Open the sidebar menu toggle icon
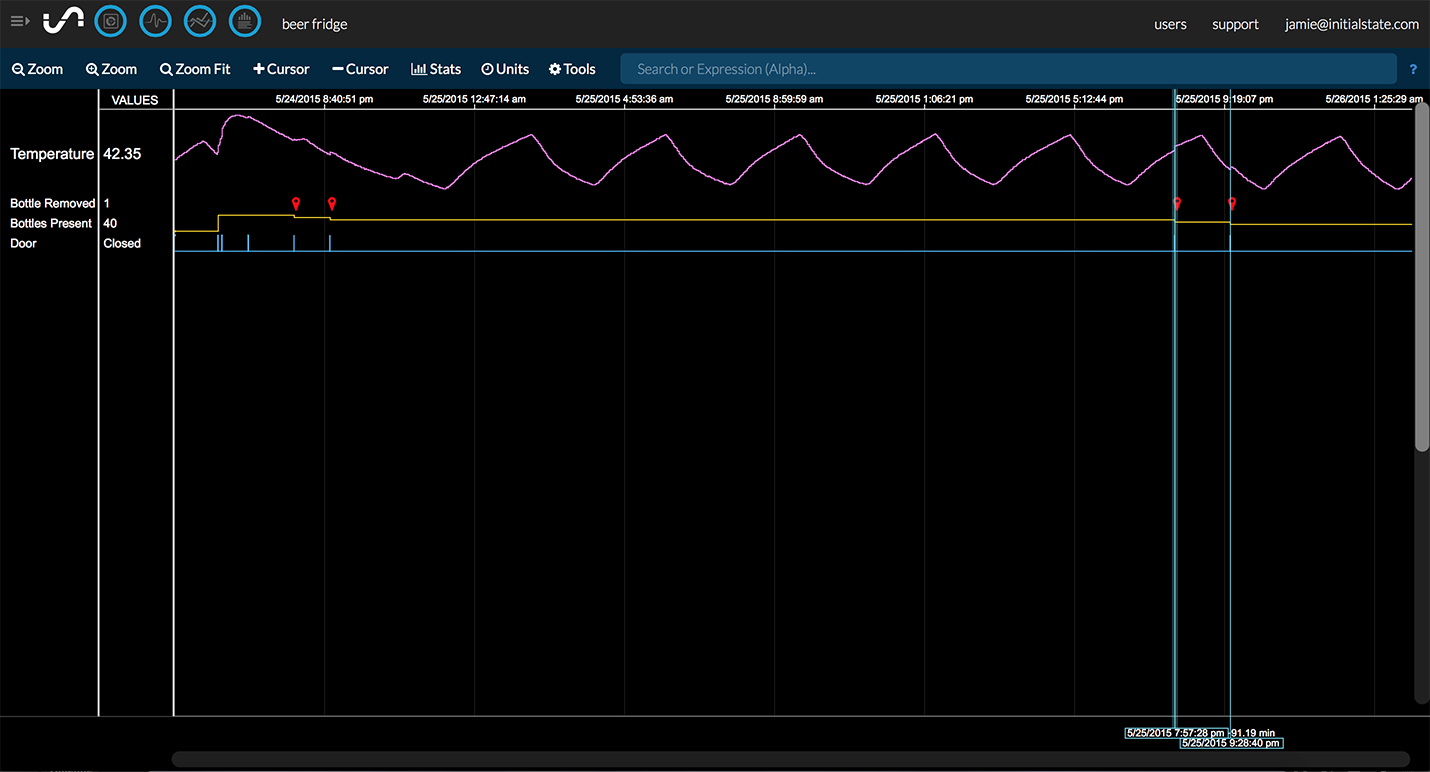 pos(20,21)
